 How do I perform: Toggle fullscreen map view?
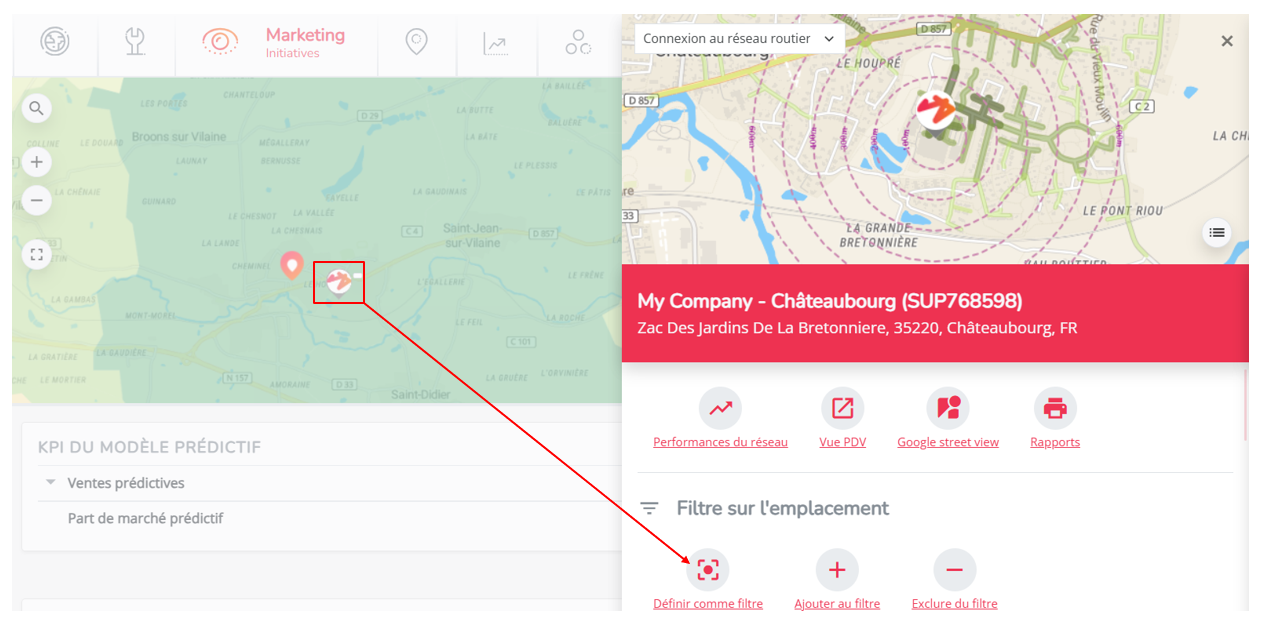37,255
